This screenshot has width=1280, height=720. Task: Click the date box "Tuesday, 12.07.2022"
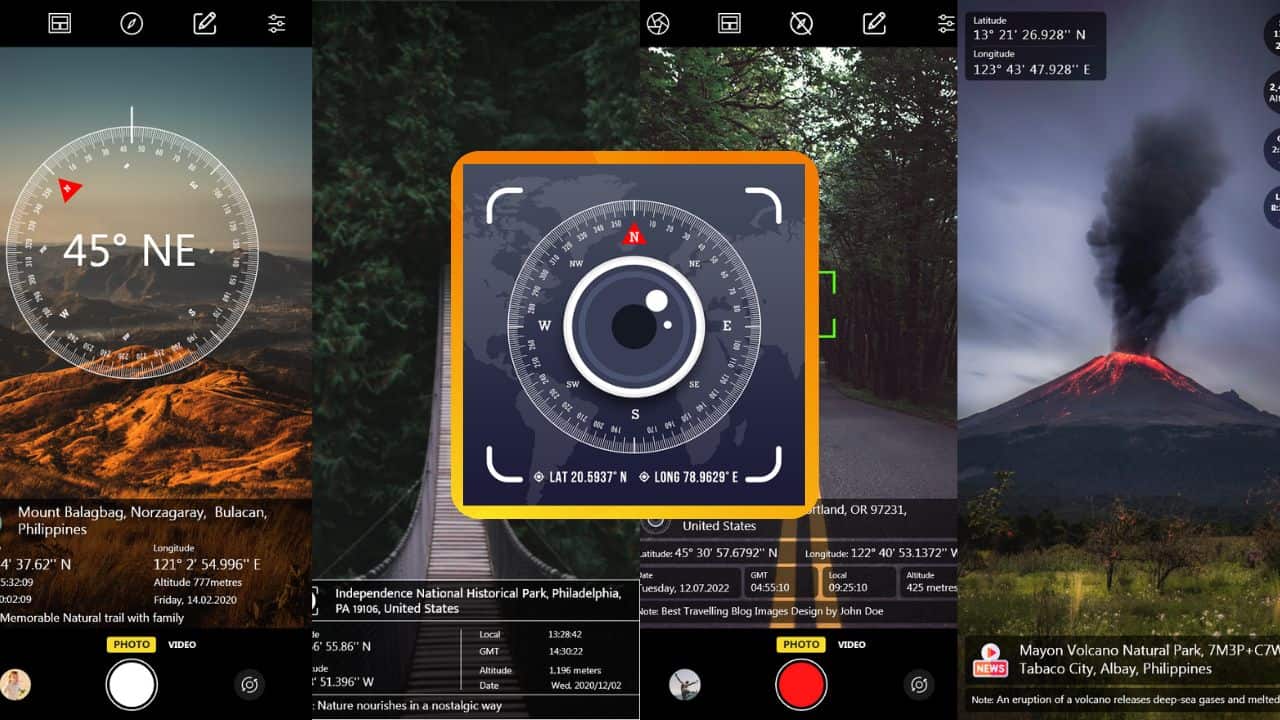[x=690, y=582]
